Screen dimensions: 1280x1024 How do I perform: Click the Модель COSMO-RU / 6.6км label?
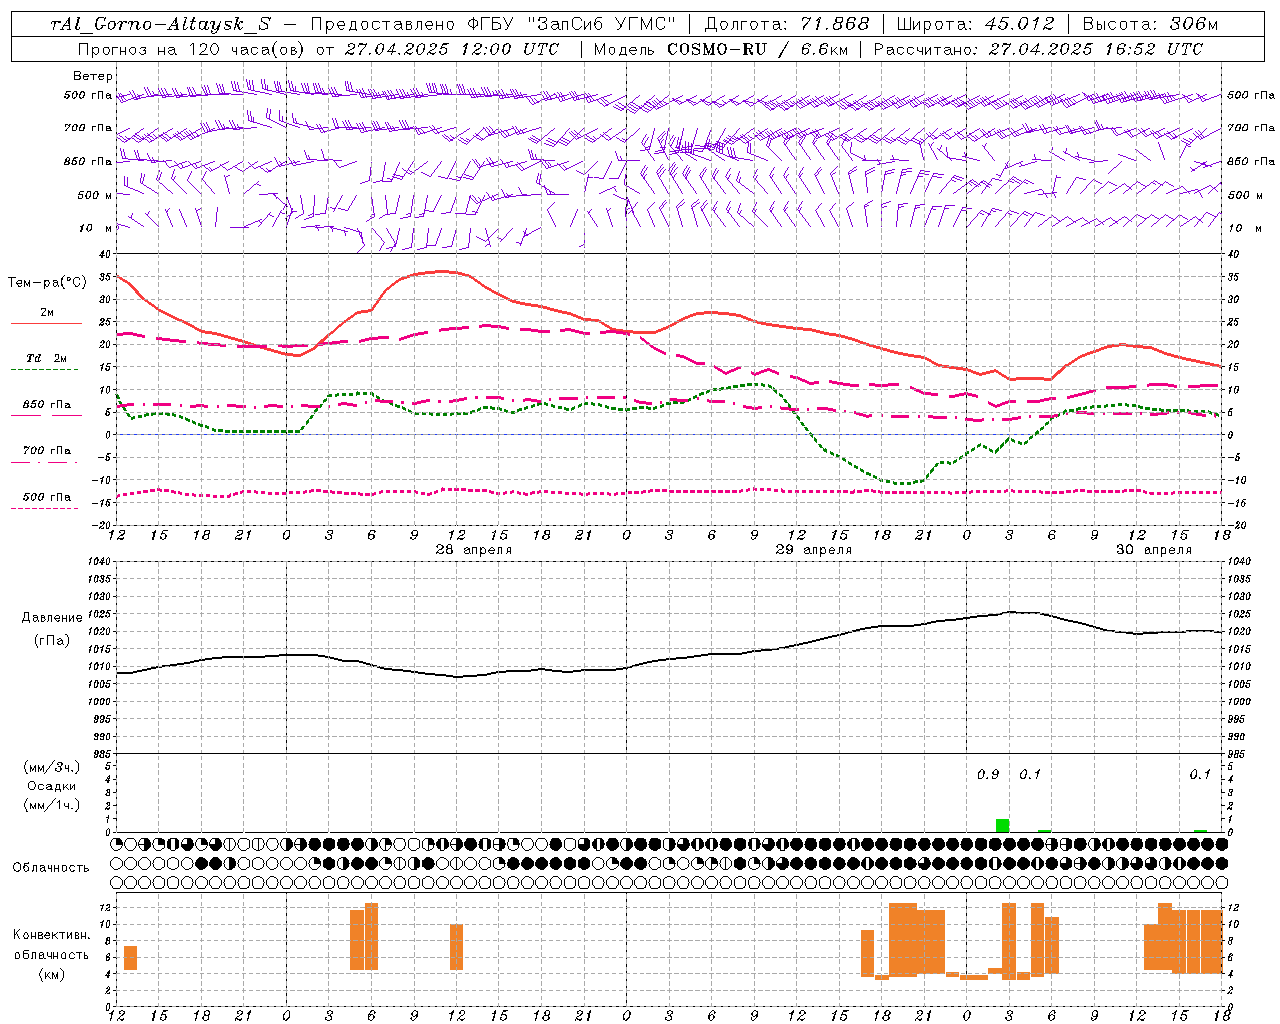click(721, 49)
